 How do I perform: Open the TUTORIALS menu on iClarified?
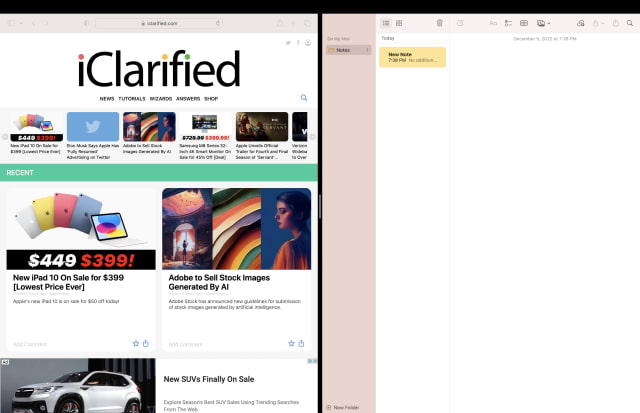tap(132, 99)
